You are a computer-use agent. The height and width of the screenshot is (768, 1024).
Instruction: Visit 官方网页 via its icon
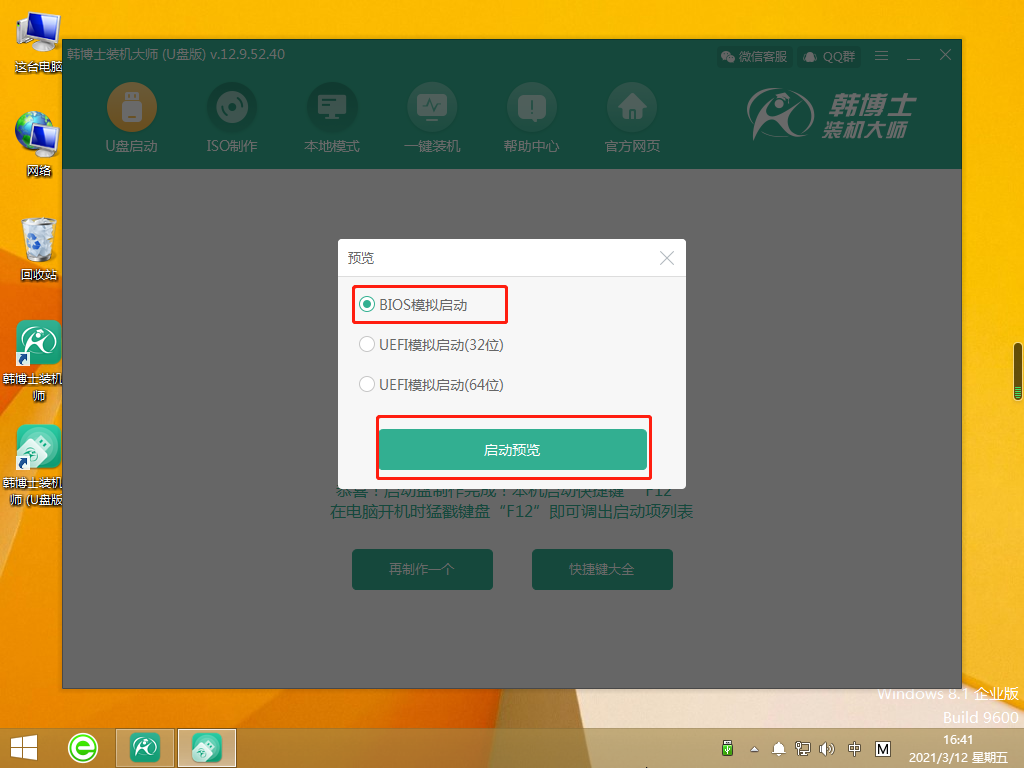click(x=631, y=108)
